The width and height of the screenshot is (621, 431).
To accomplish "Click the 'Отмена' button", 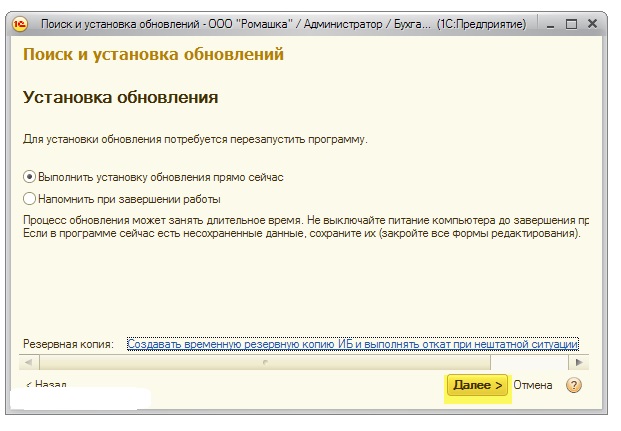I will 532,385.
